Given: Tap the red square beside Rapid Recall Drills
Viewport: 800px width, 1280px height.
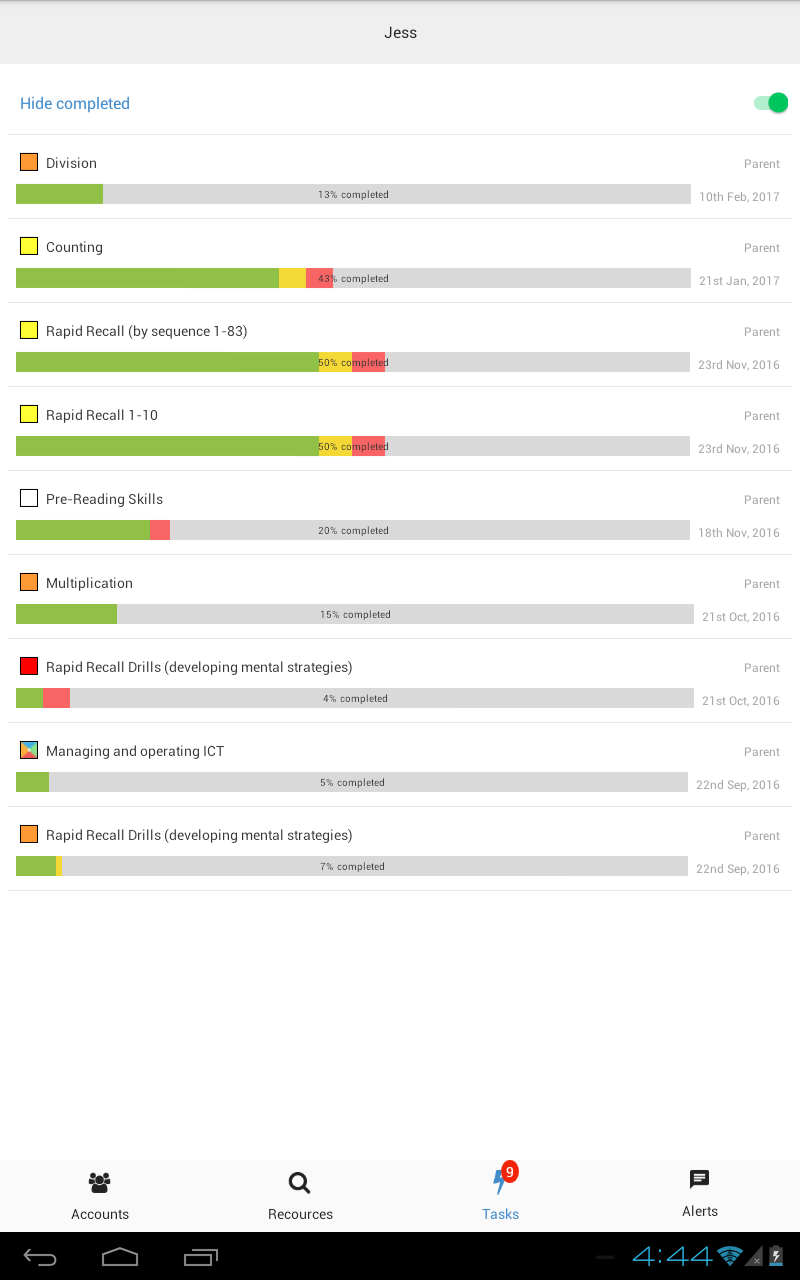Looking at the screenshot, I should click(x=29, y=666).
